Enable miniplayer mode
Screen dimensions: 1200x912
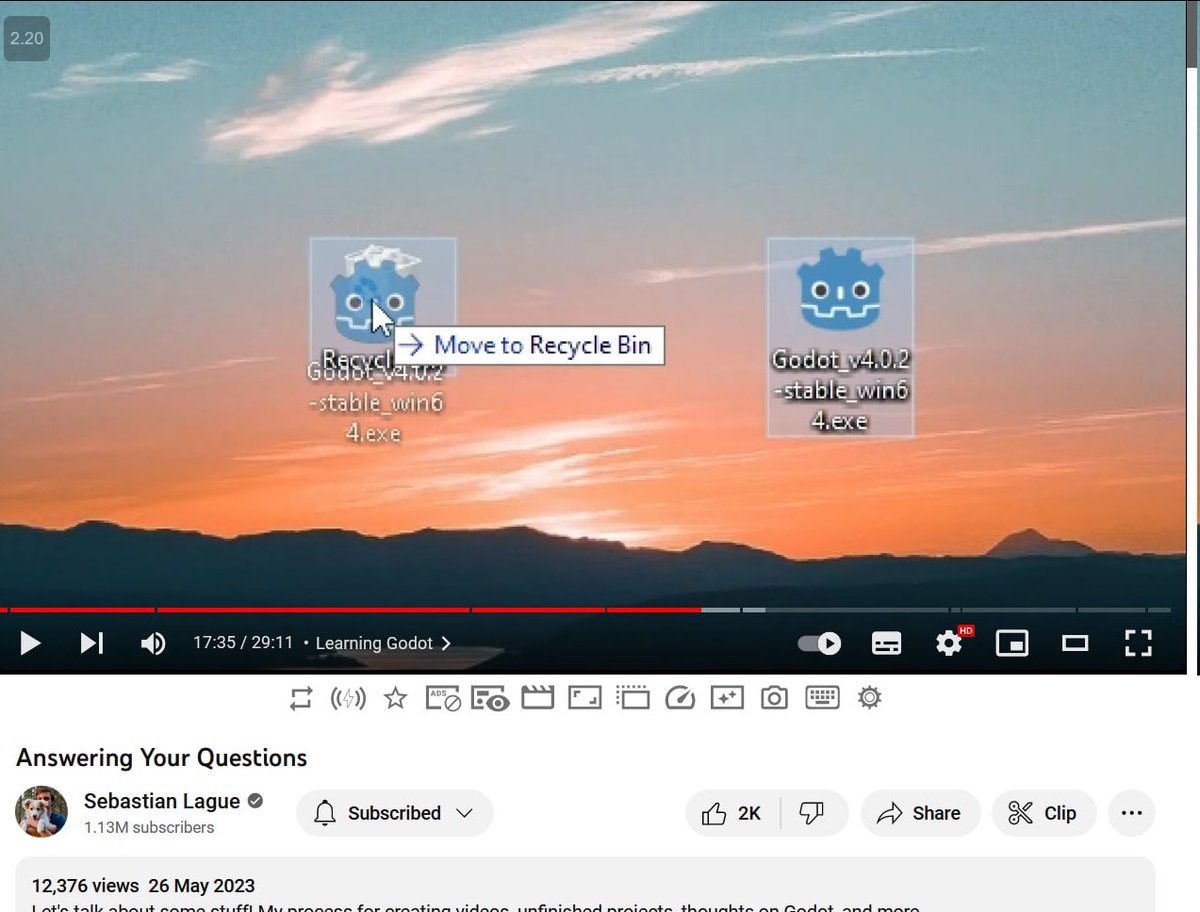1012,643
